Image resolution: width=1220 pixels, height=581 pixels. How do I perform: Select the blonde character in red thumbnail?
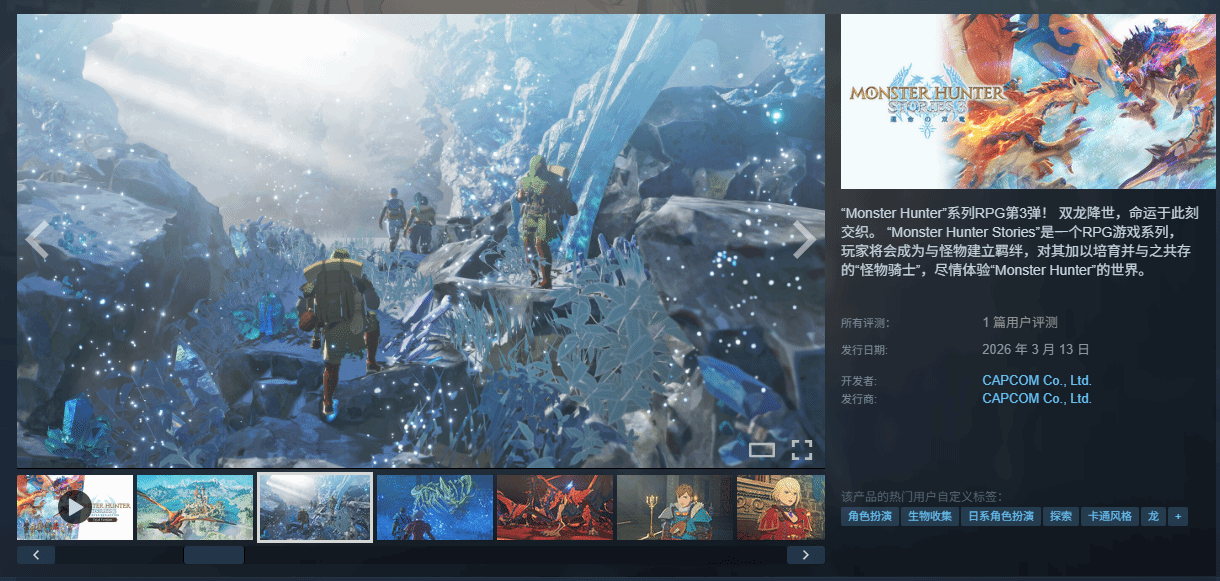coord(780,507)
